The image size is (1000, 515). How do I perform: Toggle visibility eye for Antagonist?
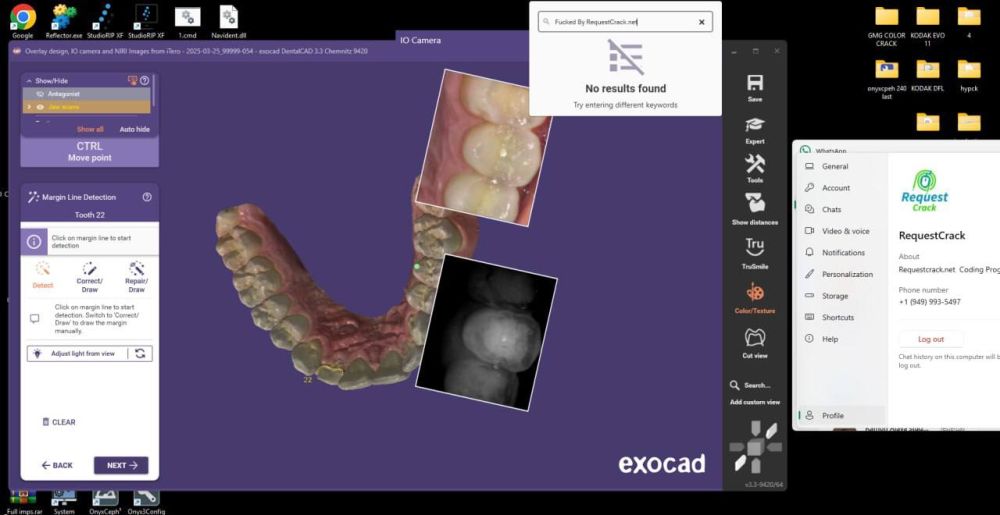pyautogui.click(x=40, y=94)
